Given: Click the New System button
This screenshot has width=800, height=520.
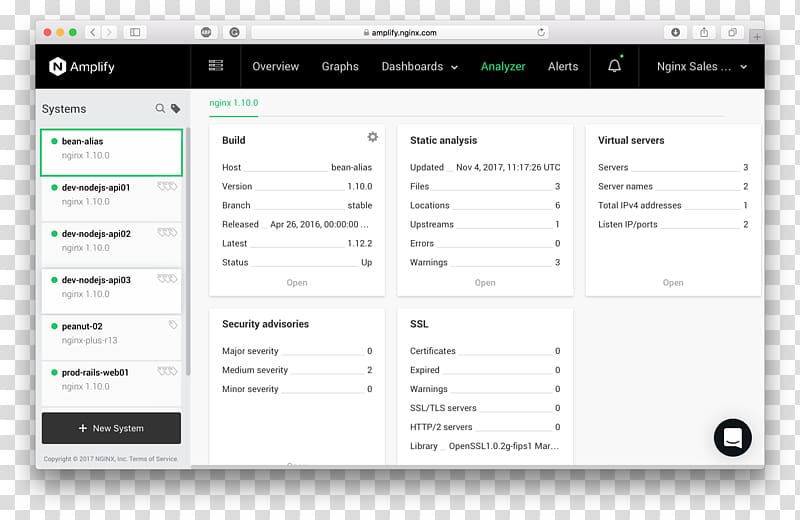Looking at the screenshot, I should pyautogui.click(x=111, y=428).
